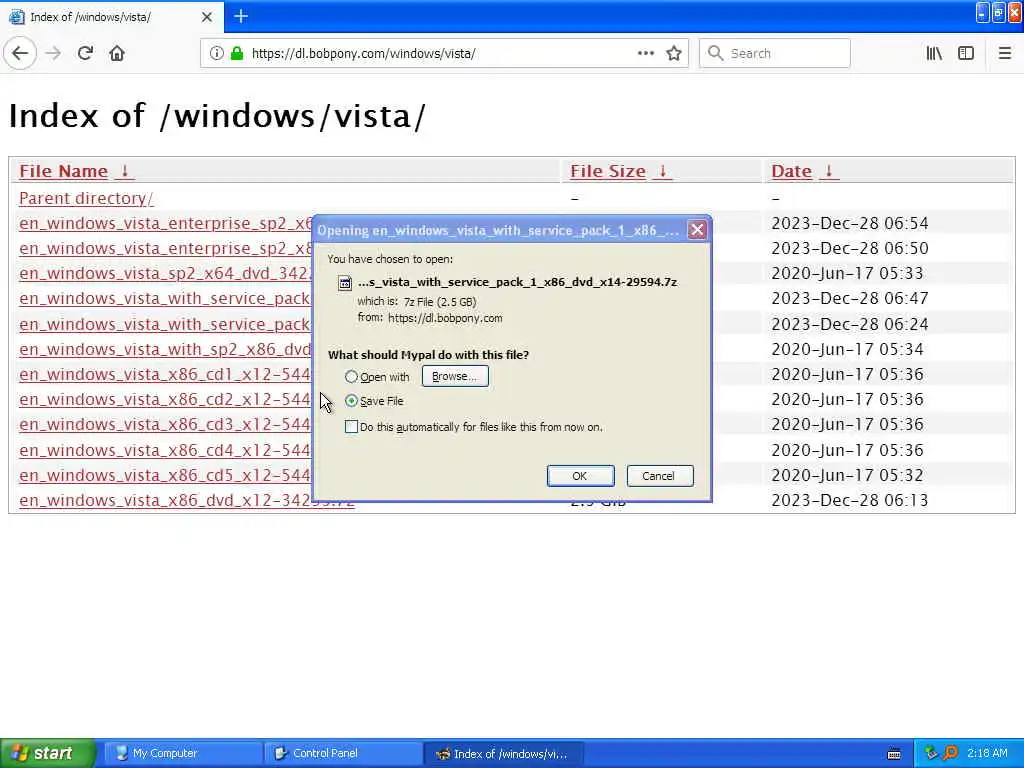This screenshot has width=1024, height=768.
Task: Open en_windows_vista_x86_cd4 link
Action: pos(165,450)
